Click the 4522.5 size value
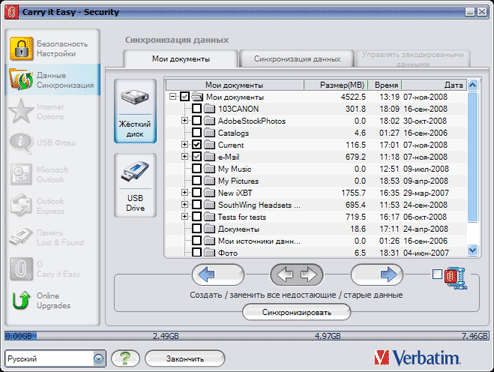 click(x=353, y=97)
